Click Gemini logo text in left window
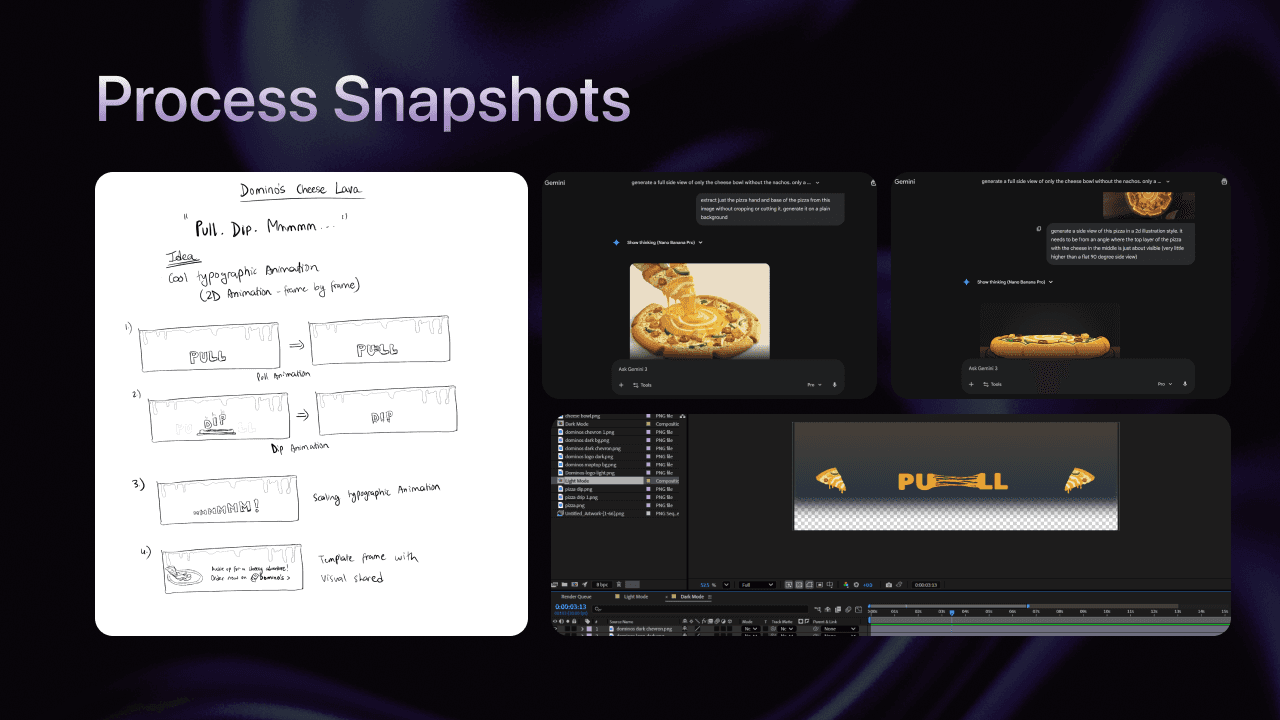 [554, 182]
